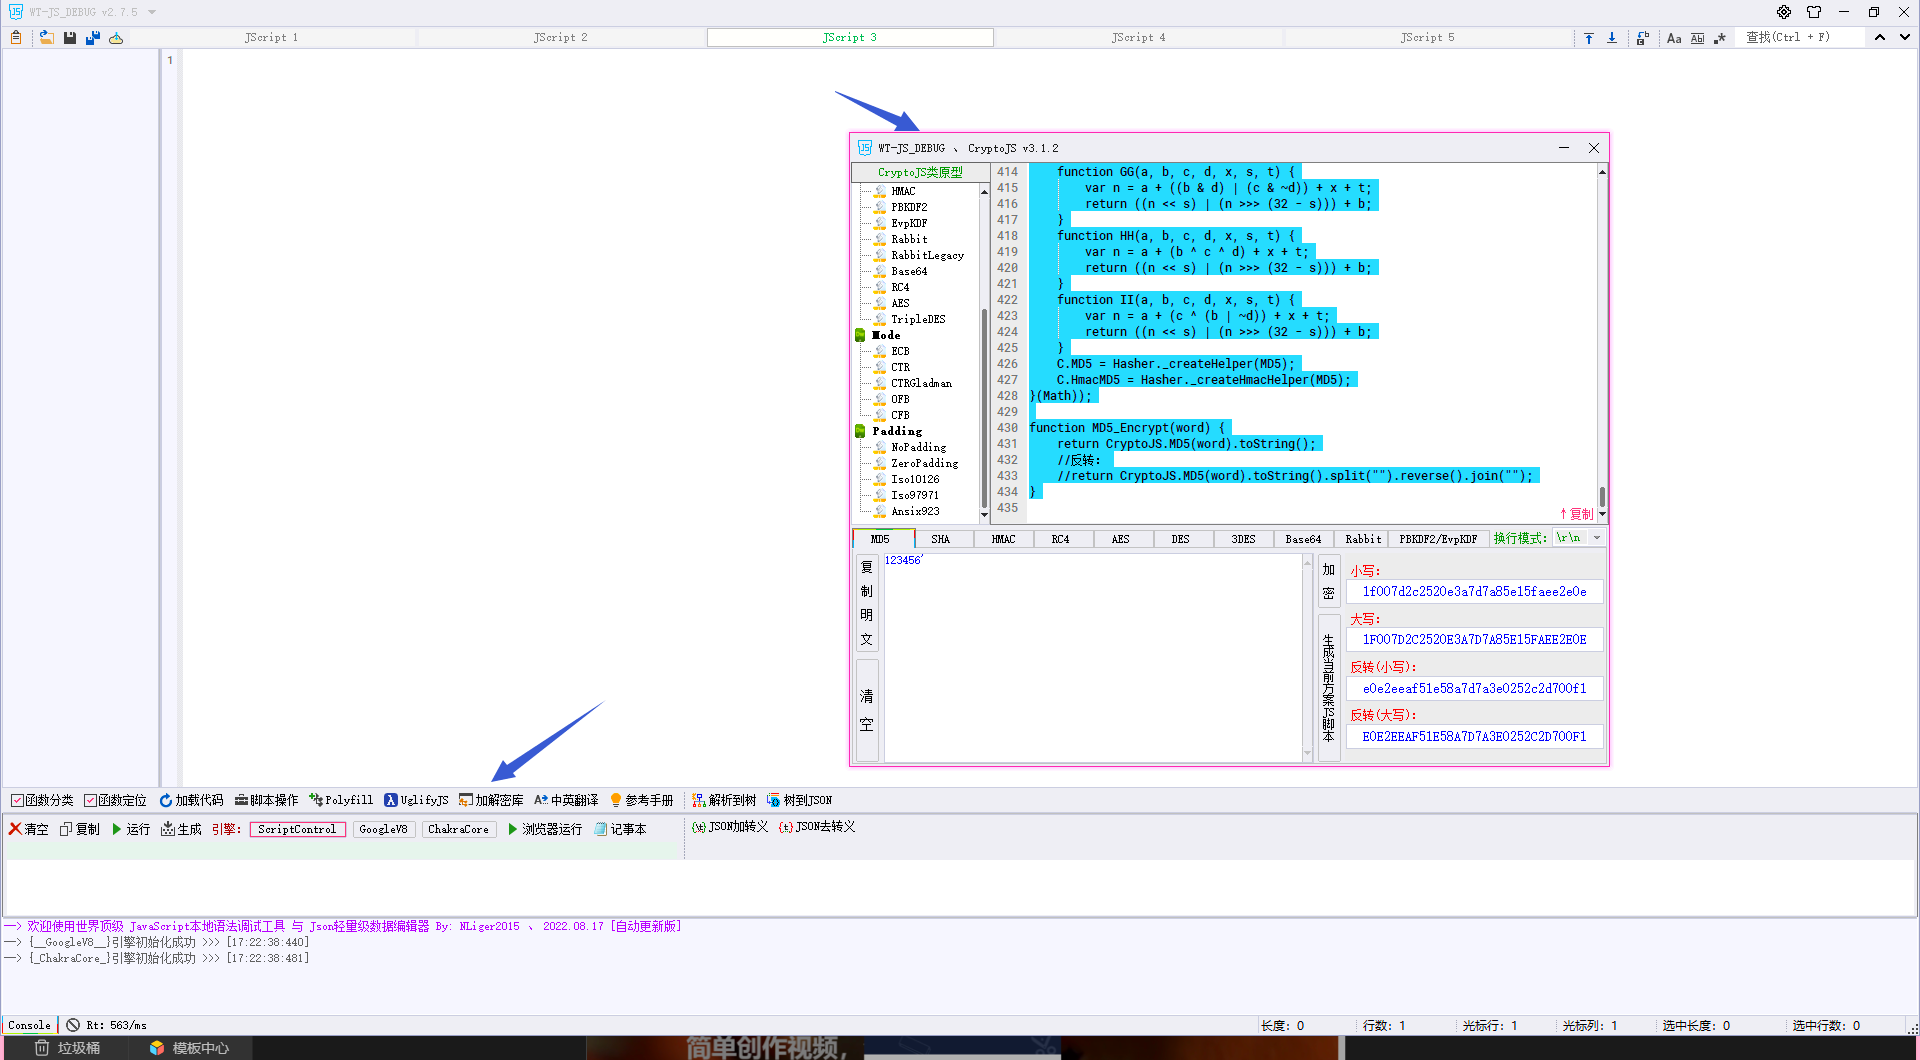Open the 换行模式 line break dropdown
The width and height of the screenshot is (1920, 1060).
click(1597, 538)
